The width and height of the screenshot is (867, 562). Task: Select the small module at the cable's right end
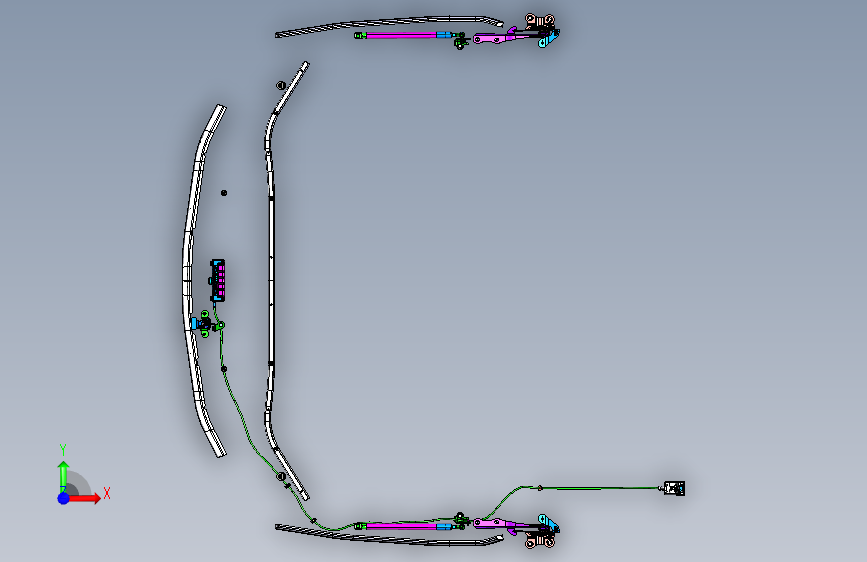tap(674, 488)
